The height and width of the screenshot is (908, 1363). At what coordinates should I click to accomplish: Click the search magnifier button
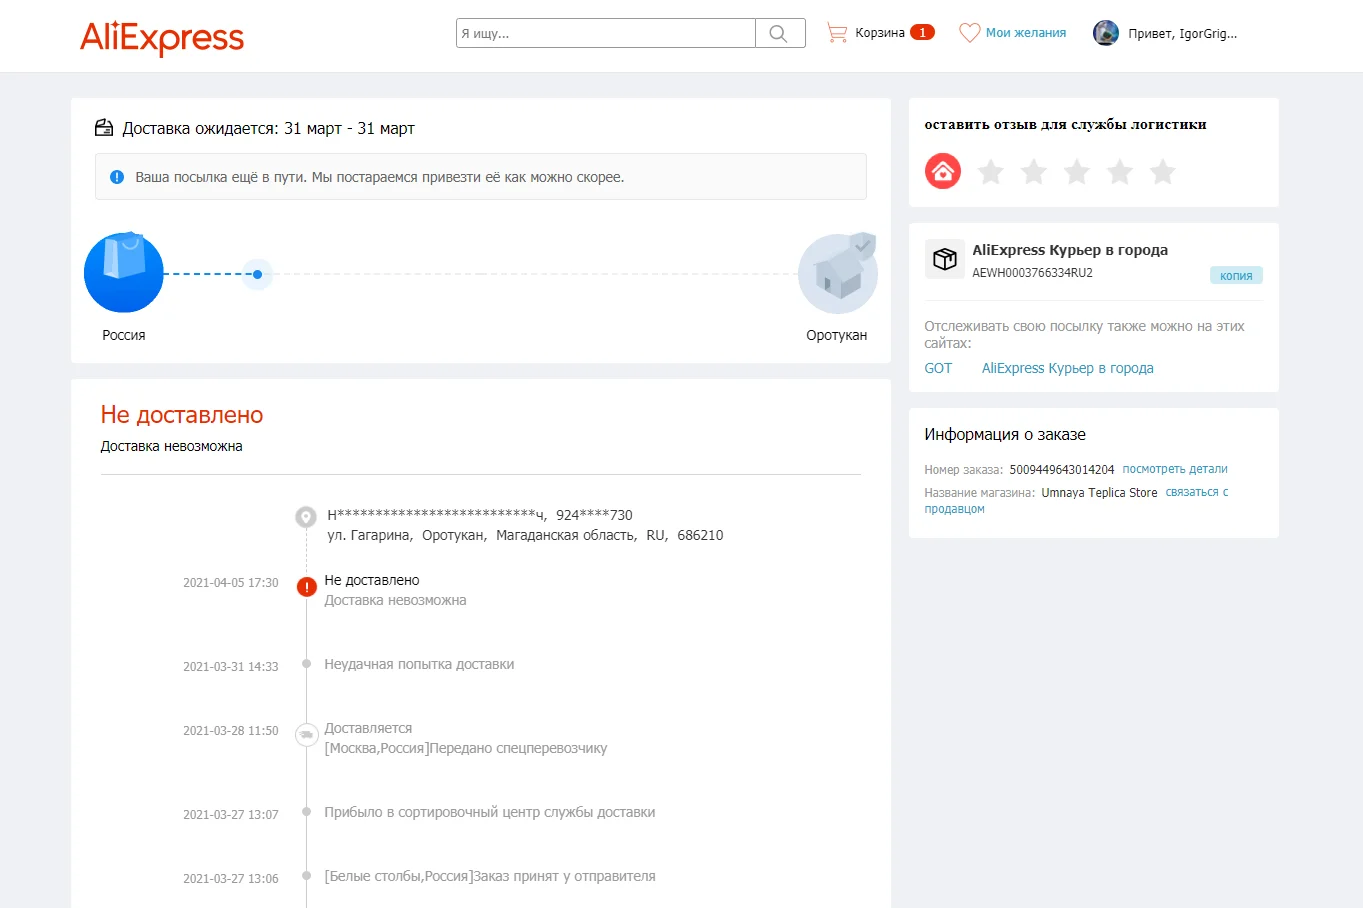coord(779,33)
